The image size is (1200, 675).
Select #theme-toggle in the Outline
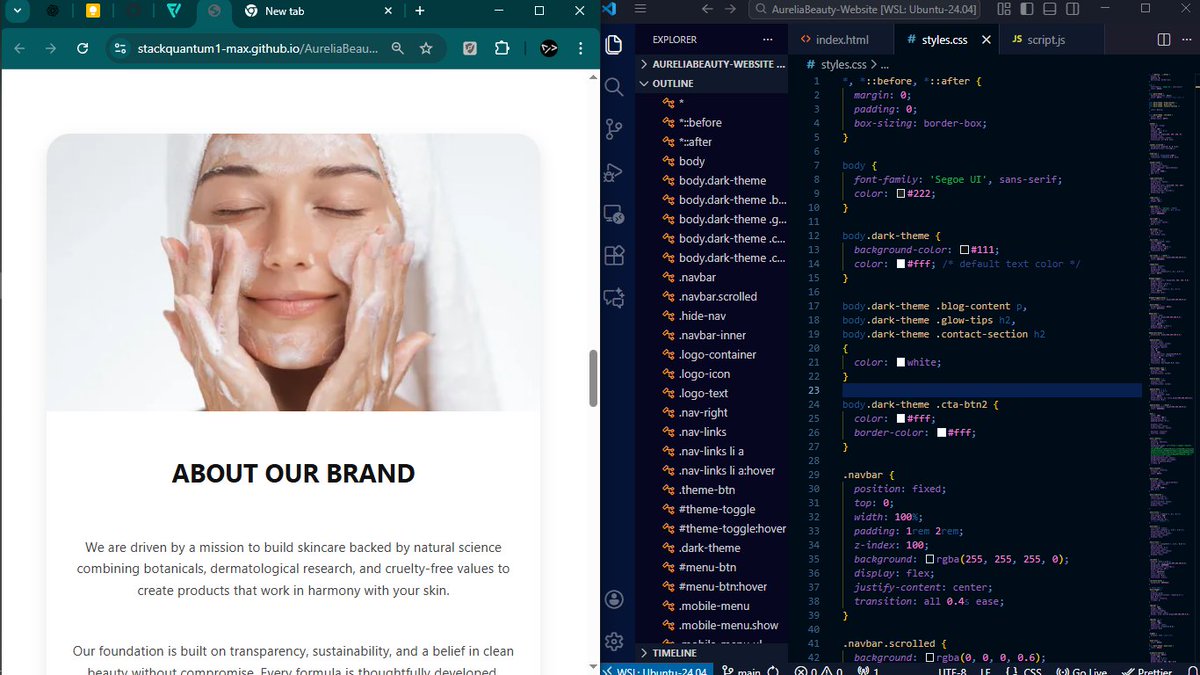tap(717, 509)
